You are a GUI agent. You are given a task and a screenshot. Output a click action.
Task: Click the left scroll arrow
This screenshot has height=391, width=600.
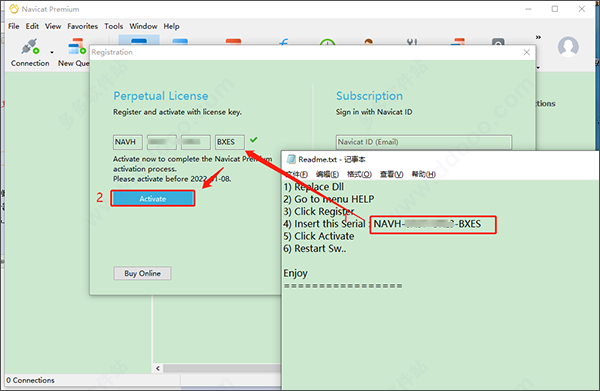[x=158, y=368]
